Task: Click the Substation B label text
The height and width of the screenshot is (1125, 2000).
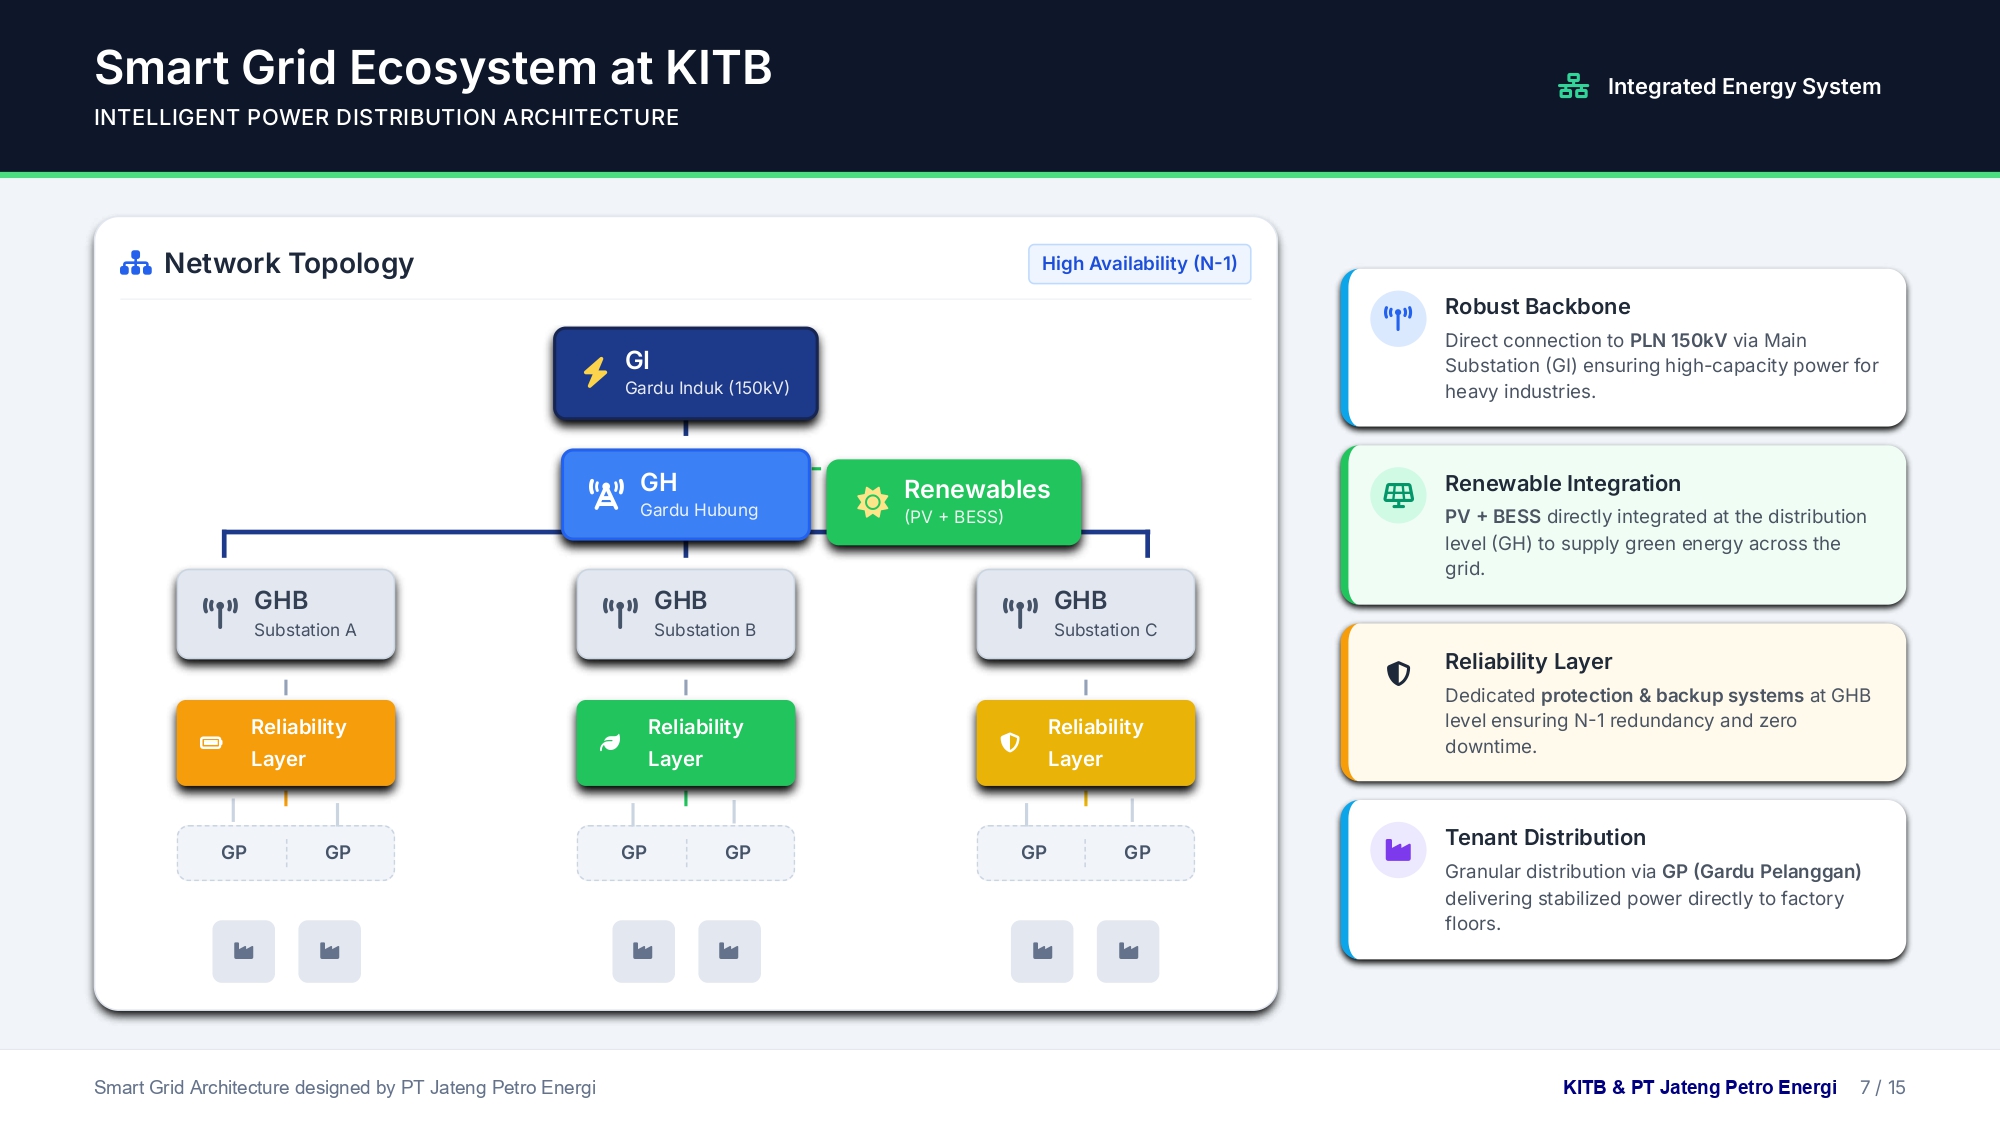Action: [705, 630]
